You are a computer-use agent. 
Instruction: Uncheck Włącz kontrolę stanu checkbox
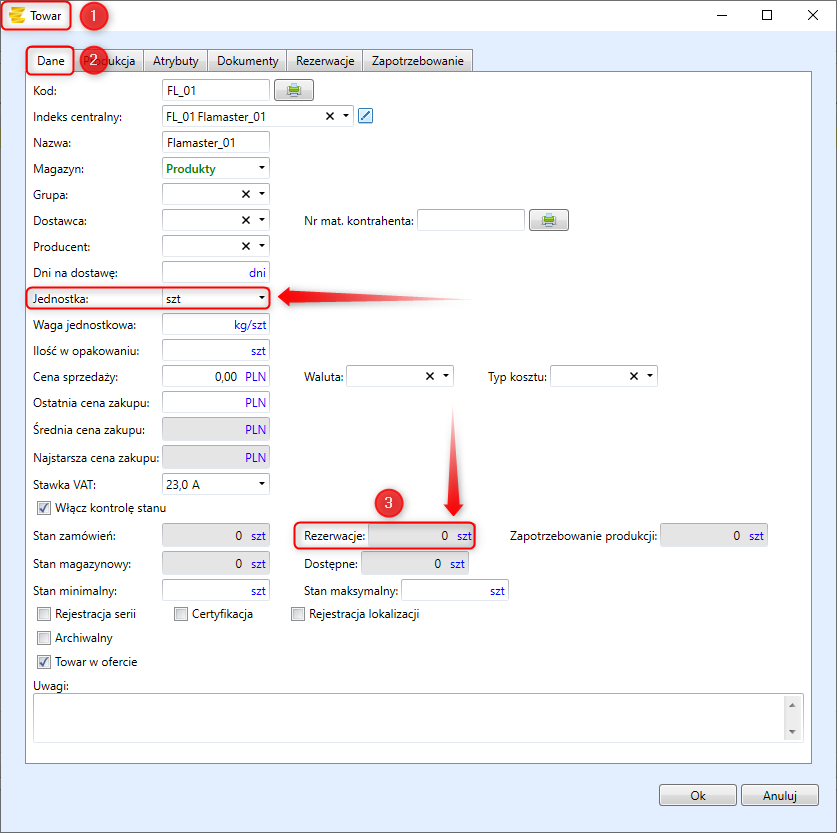click(x=43, y=507)
